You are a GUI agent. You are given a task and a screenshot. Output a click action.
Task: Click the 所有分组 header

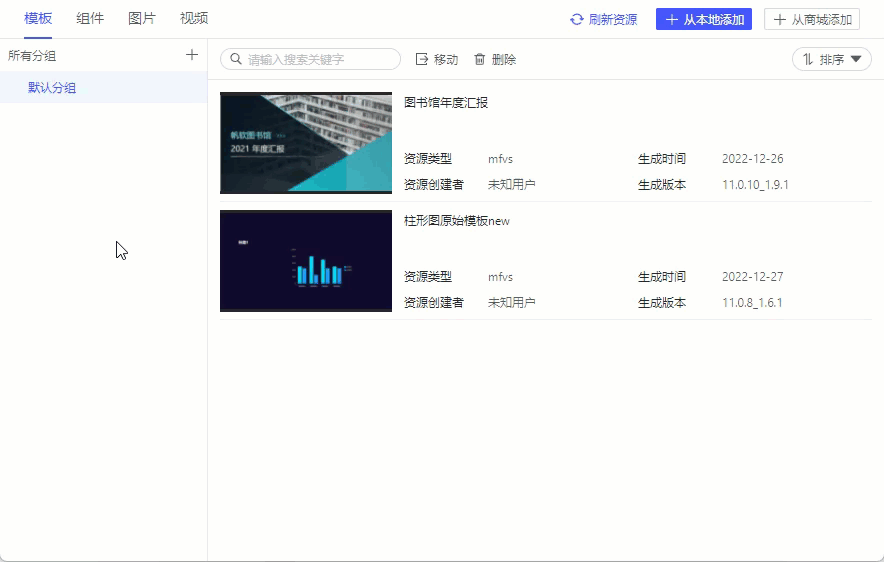click(32, 55)
